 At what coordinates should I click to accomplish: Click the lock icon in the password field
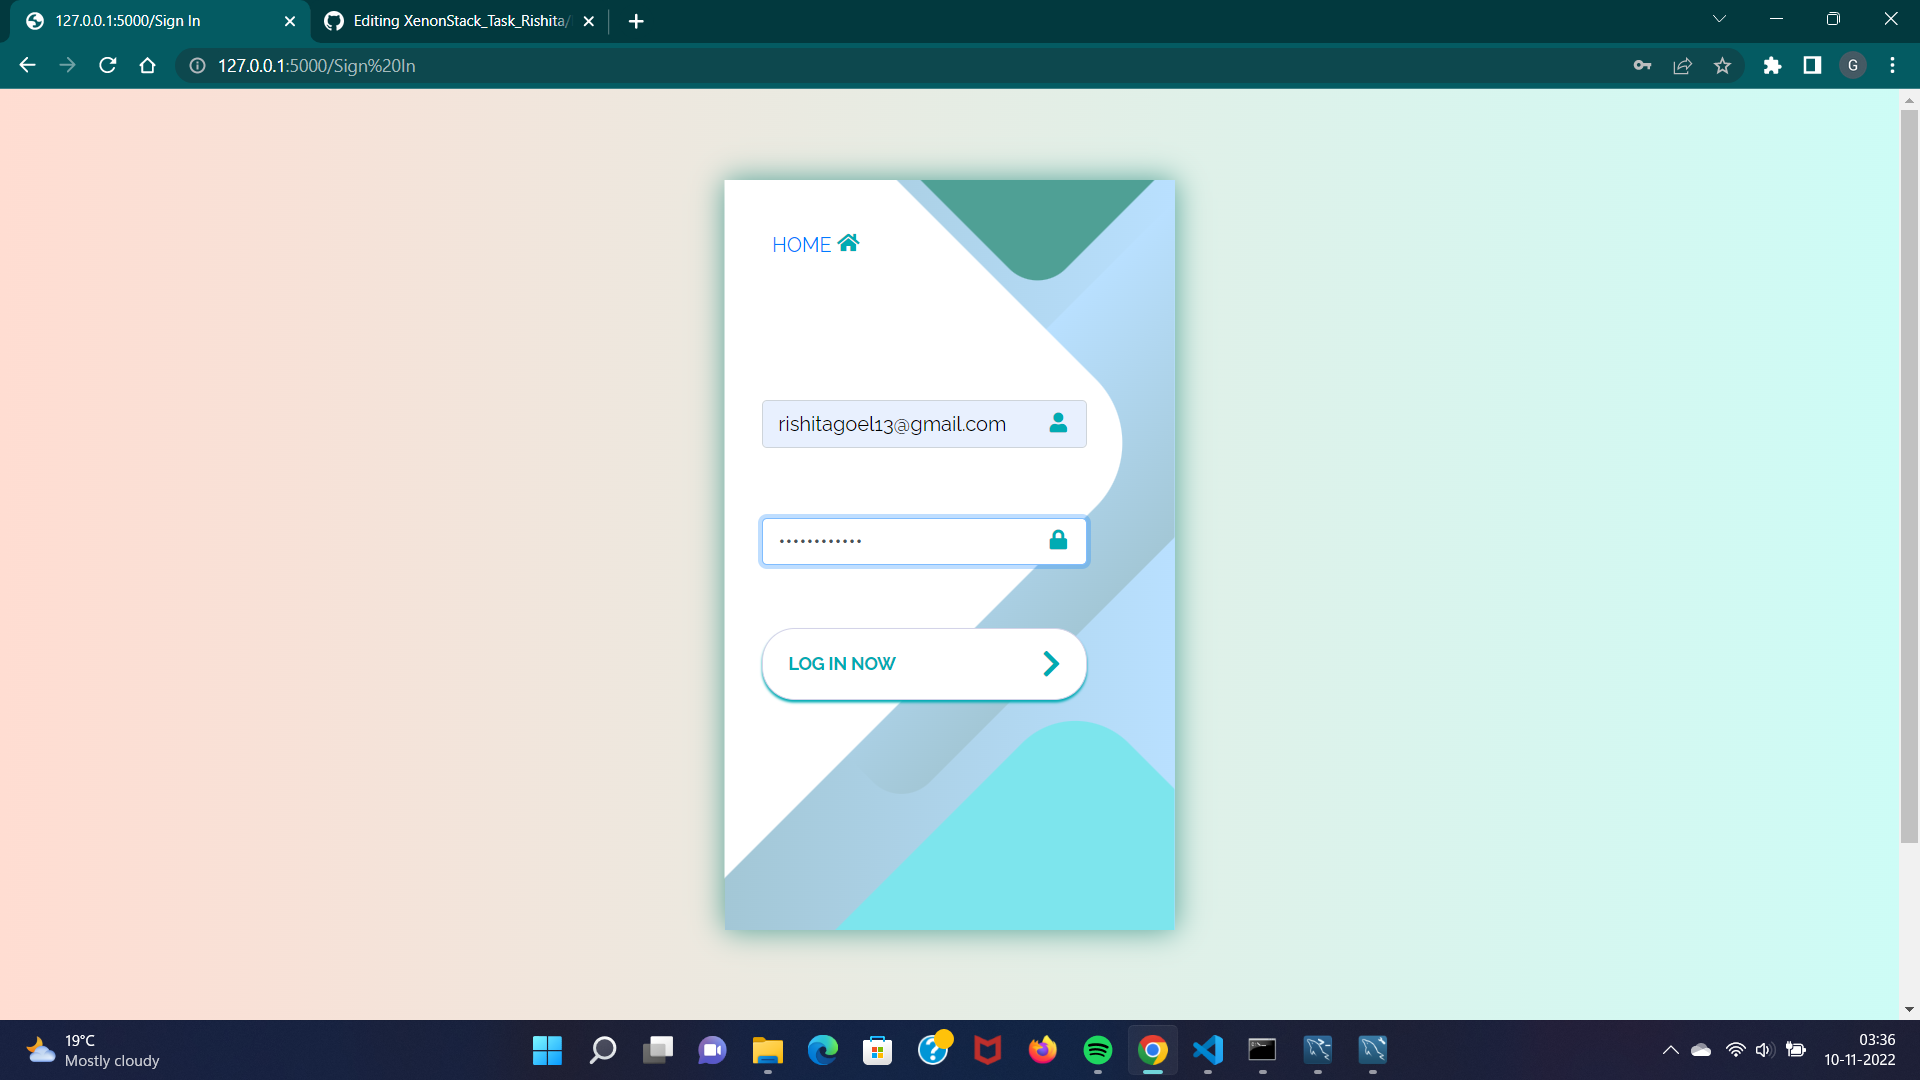point(1057,540)
